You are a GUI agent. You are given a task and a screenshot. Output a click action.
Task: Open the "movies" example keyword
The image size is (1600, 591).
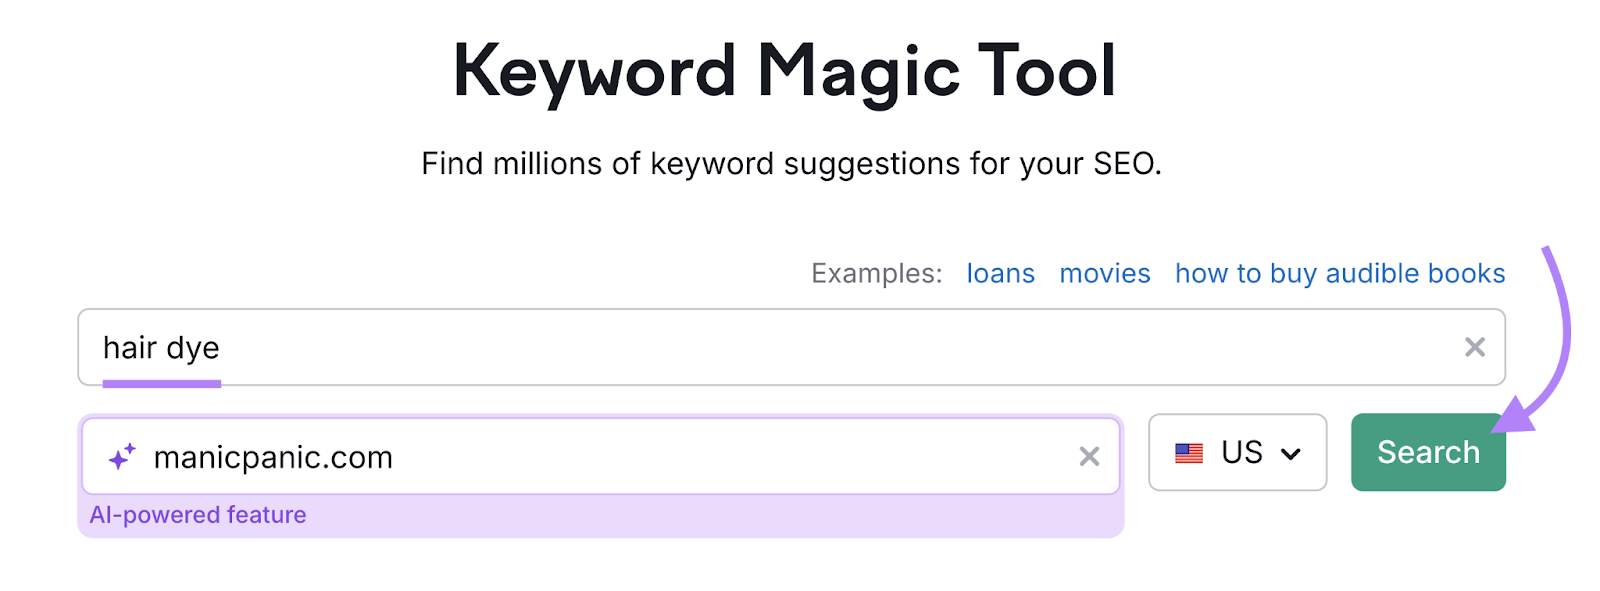pos(1104,273)
